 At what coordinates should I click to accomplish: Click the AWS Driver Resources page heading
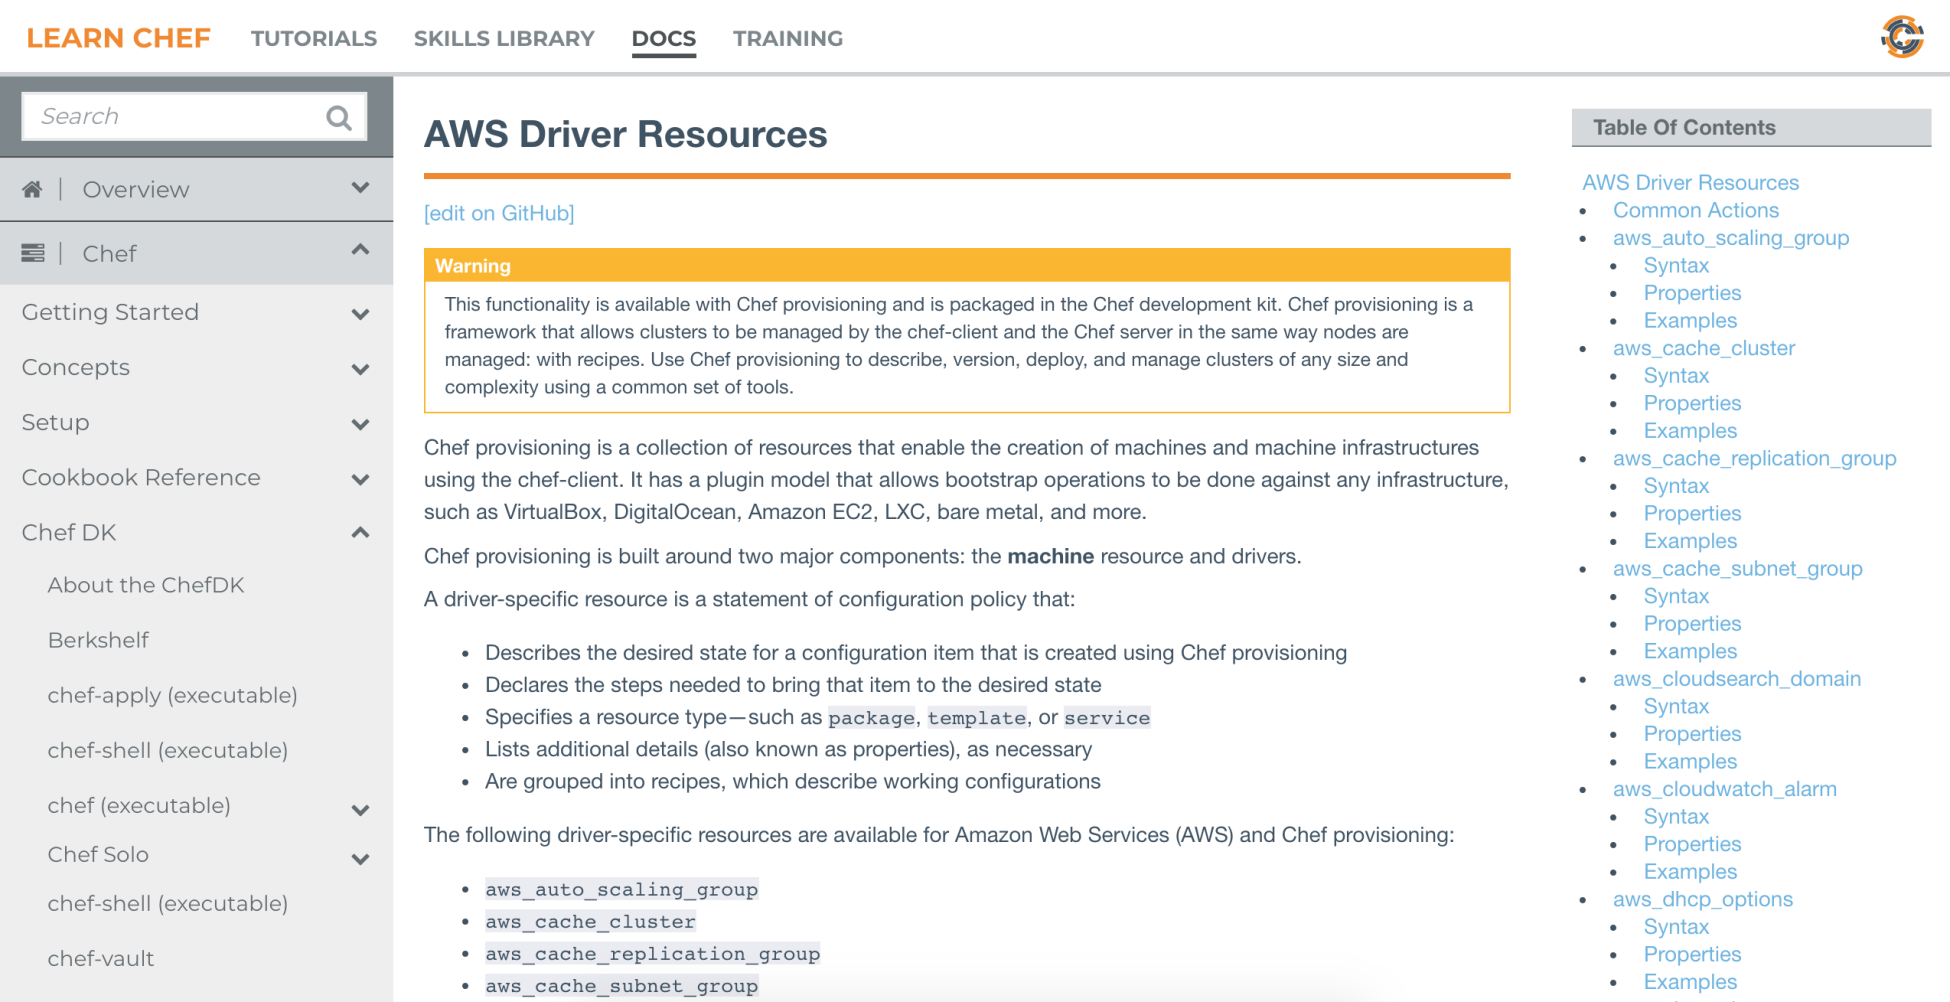(x=625, y=134)
